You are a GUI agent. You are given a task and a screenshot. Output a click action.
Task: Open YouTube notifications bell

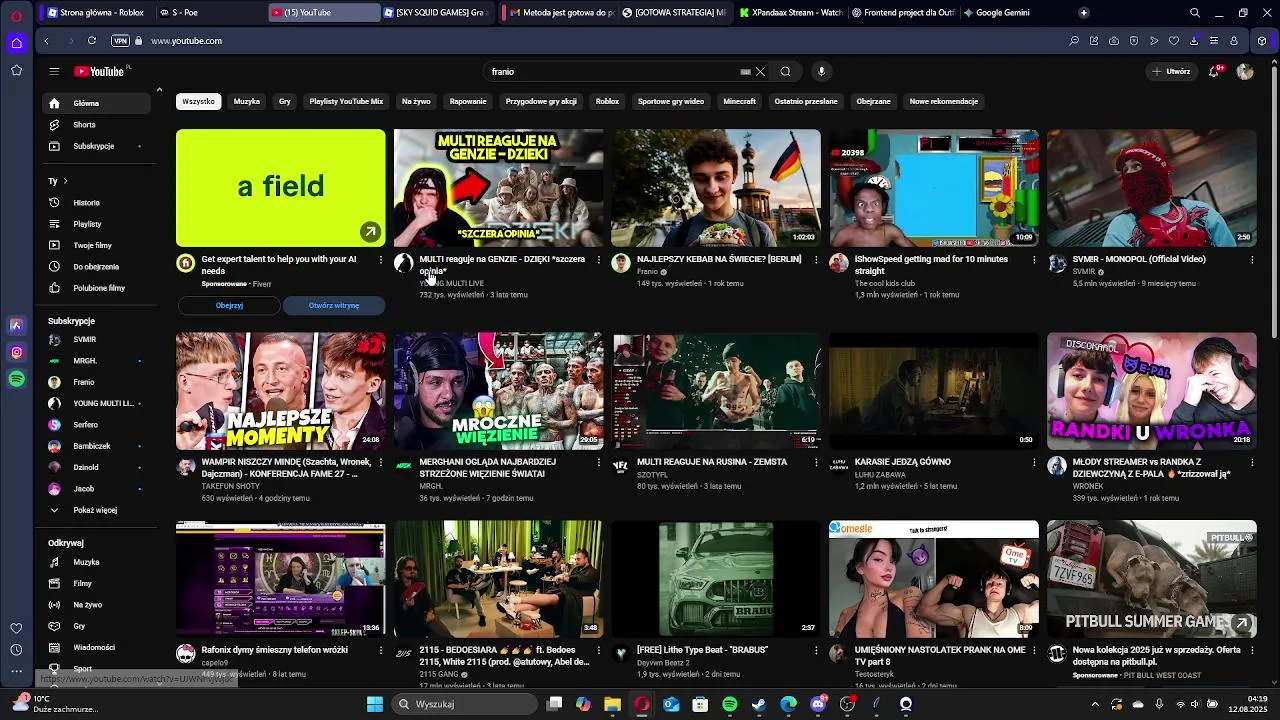1215,71
